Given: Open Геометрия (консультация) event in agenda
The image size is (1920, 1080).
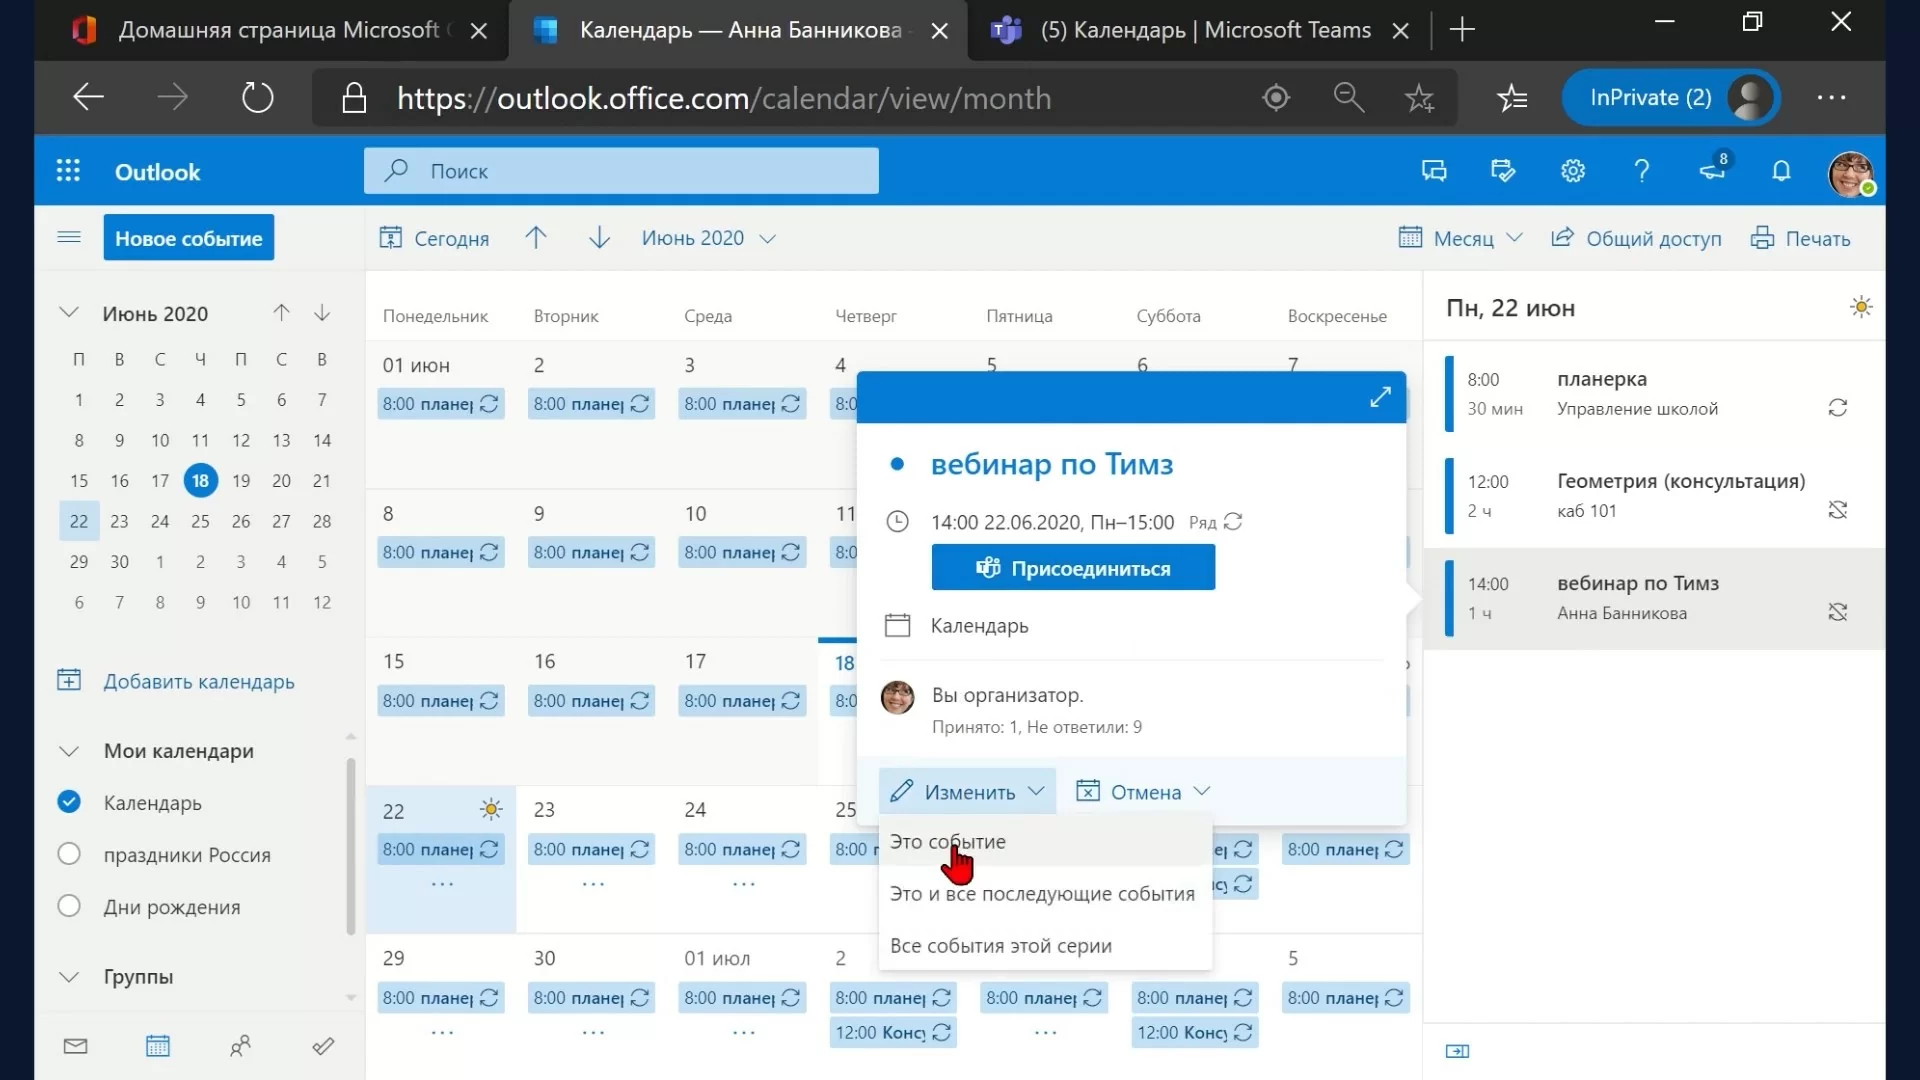Looking at the screenshot, I should tap(1653, 496).
